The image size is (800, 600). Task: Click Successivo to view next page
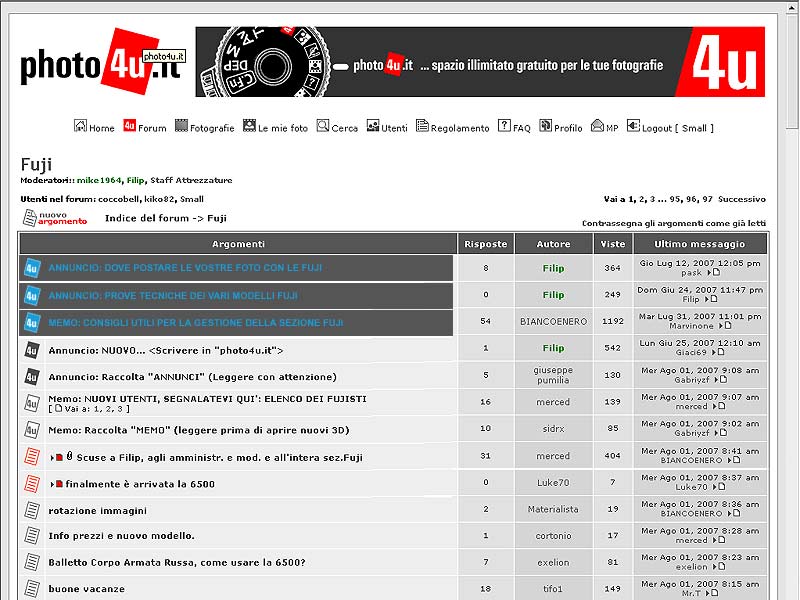click(x=742, y=199)
